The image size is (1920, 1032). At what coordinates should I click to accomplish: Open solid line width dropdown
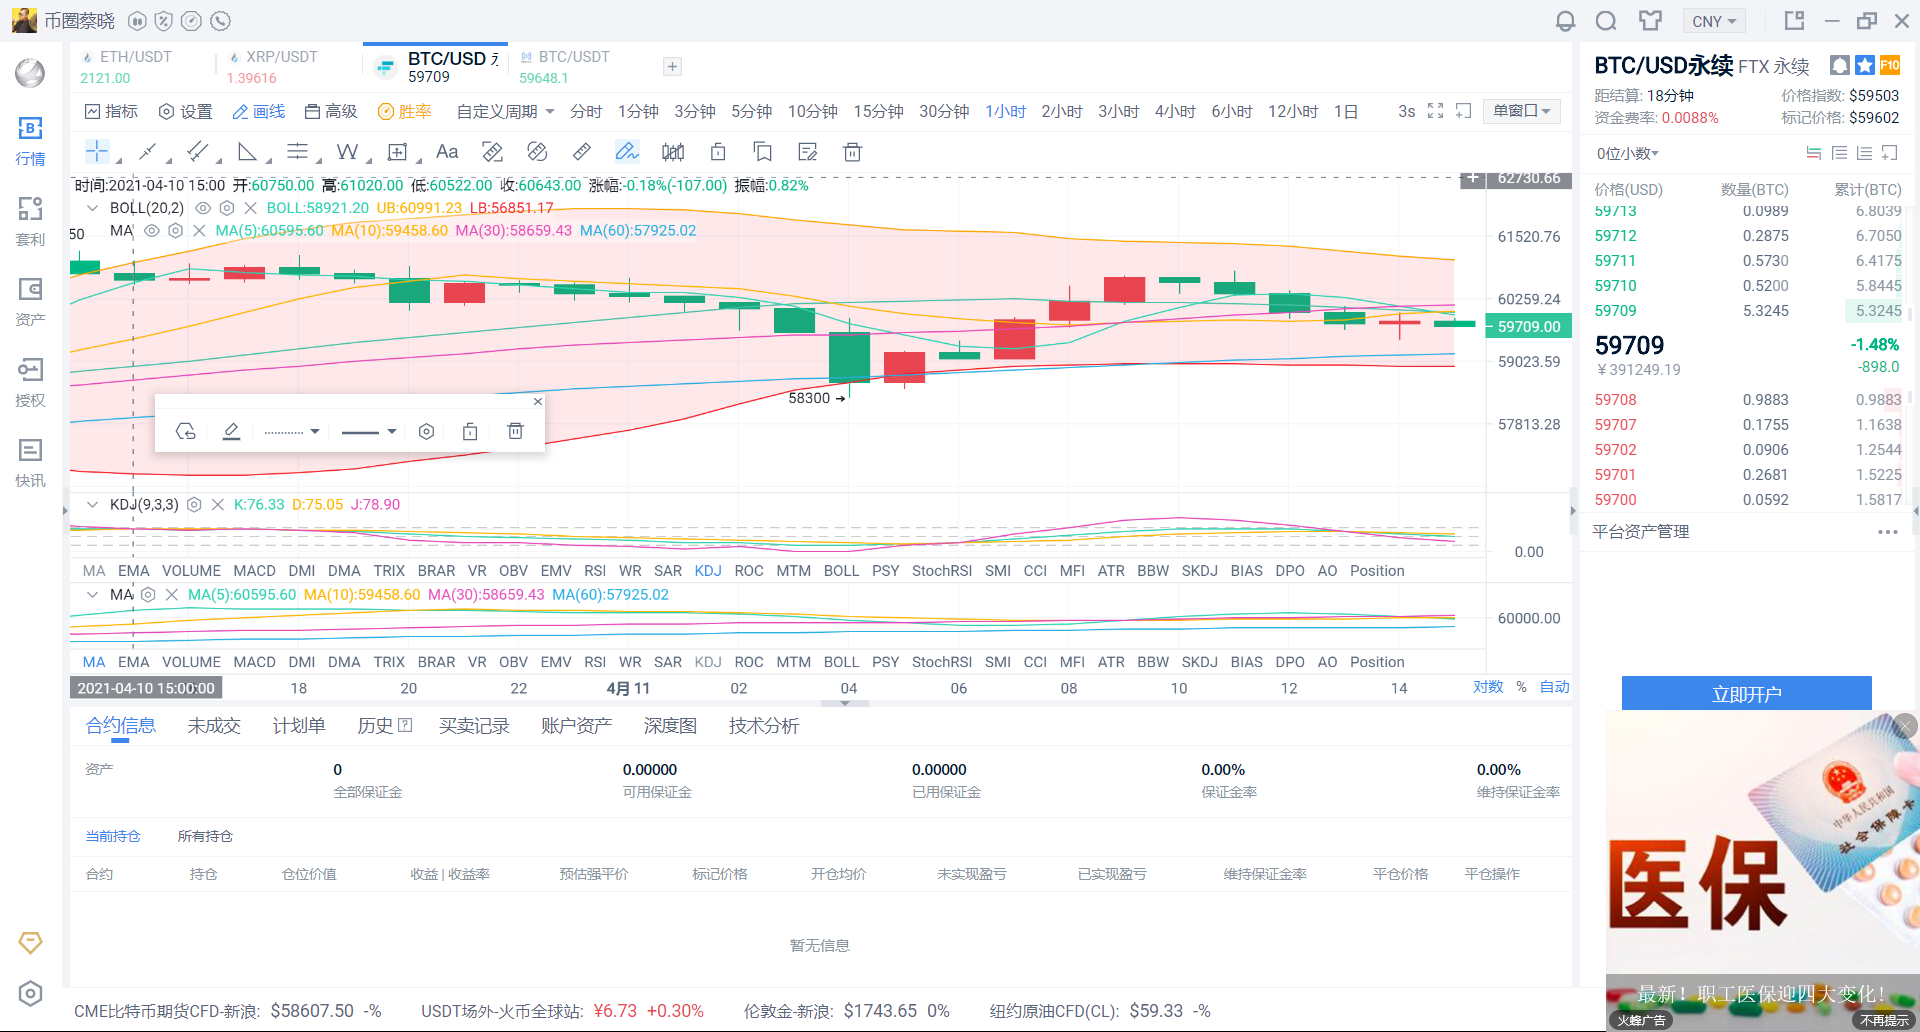pos(369,431)
